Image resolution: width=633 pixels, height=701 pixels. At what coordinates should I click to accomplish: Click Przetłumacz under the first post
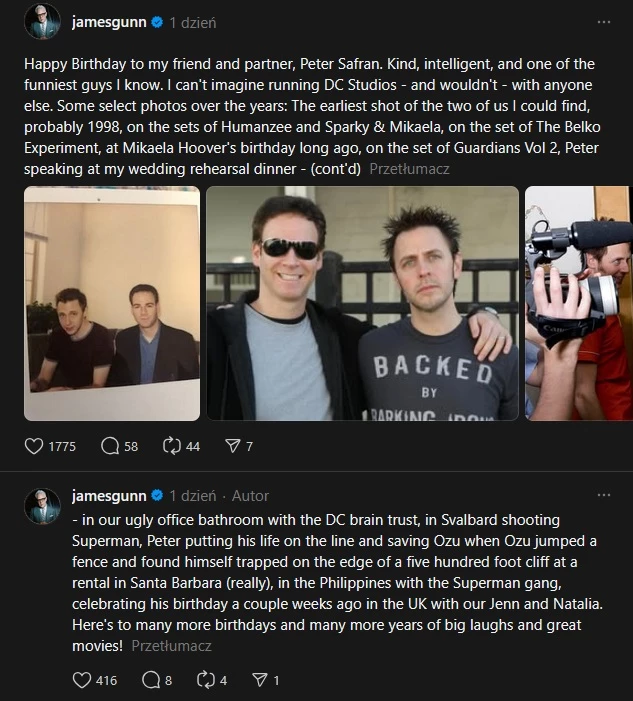coord(409,169)
